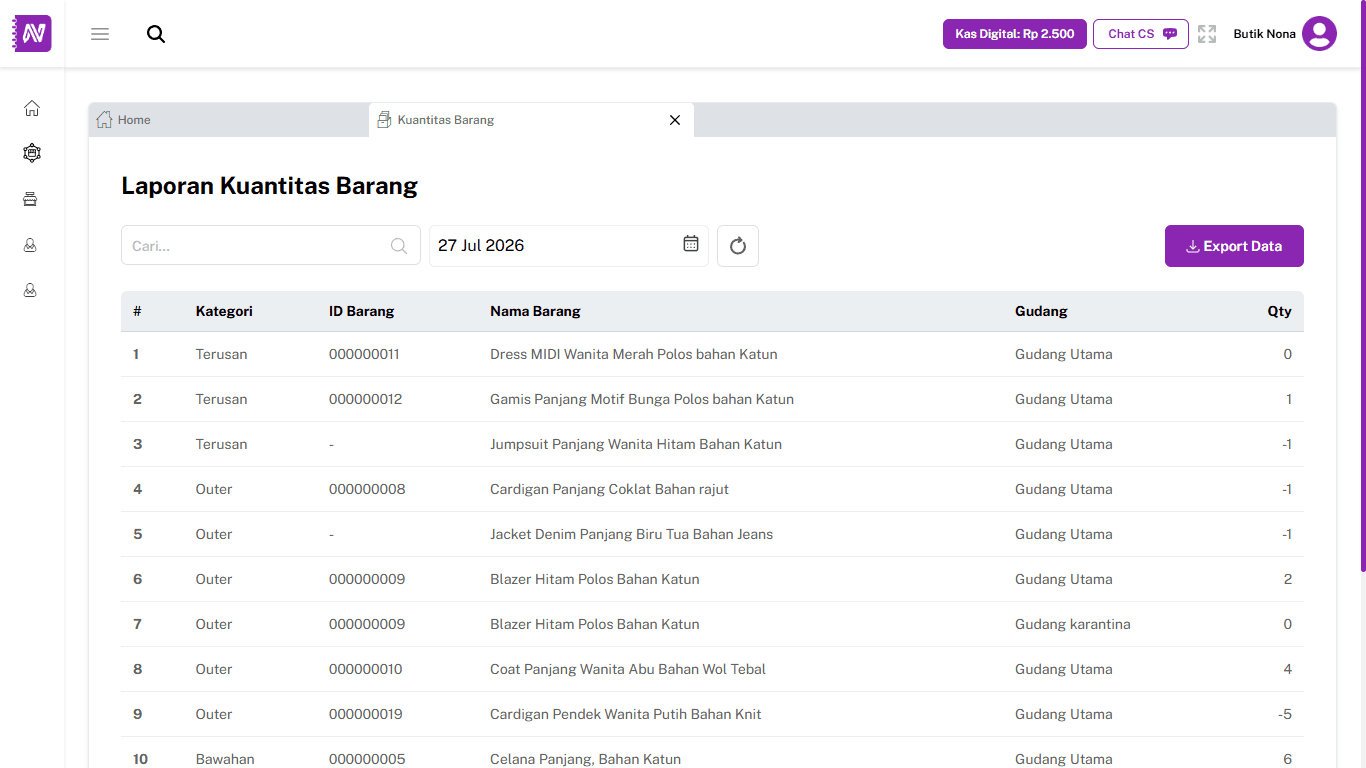
Task: Toggle fullscreen mode icon
Action: (x=1207, y=34)
